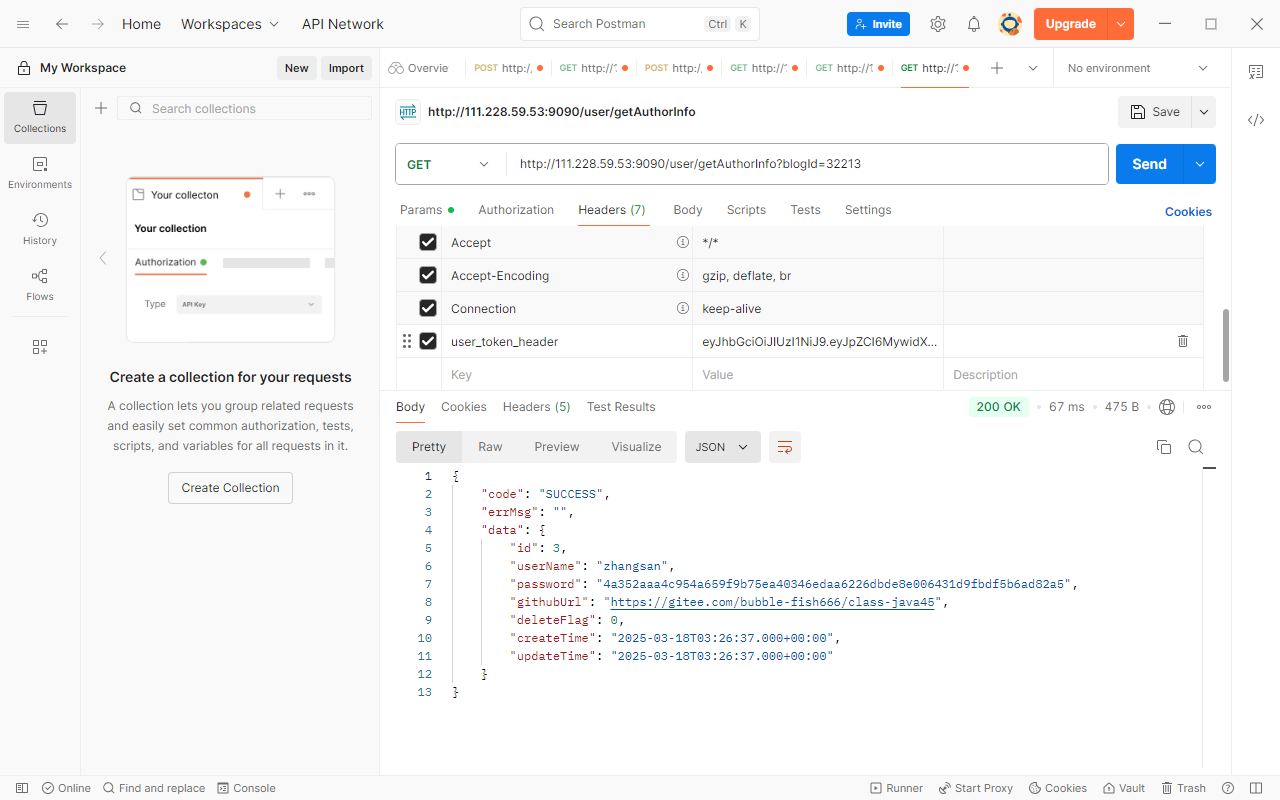Open the JSON format dropdown
Image resolution: width=1280 pixels, height=800 pixels.
tap(723, 447)
